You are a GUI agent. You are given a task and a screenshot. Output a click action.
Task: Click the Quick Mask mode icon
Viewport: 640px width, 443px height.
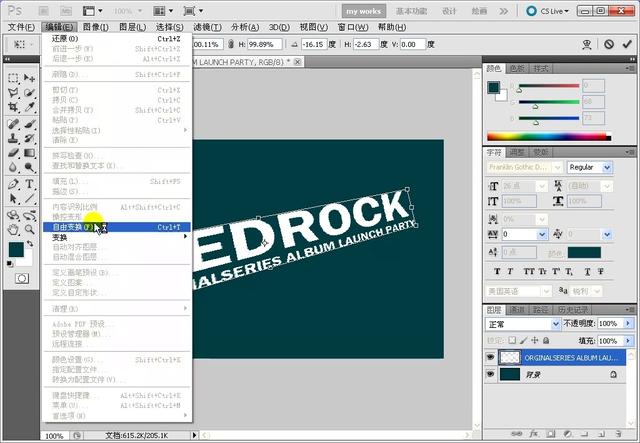22,278
